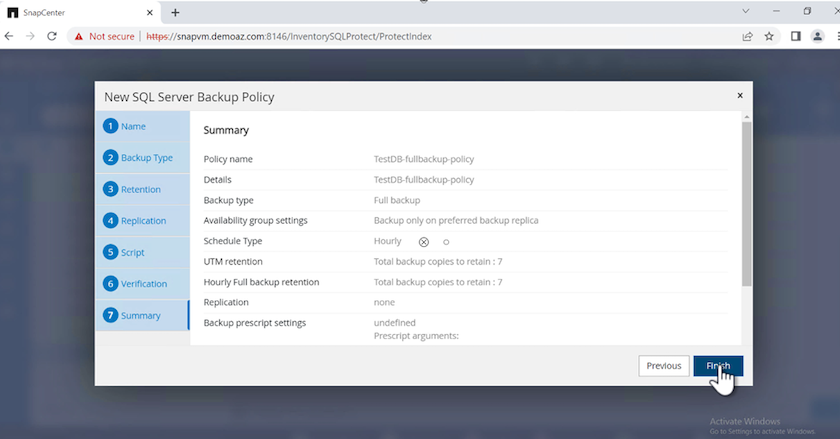Click the UTM retention label
This screenshot has width=840, height=439.
coord(233,262)
